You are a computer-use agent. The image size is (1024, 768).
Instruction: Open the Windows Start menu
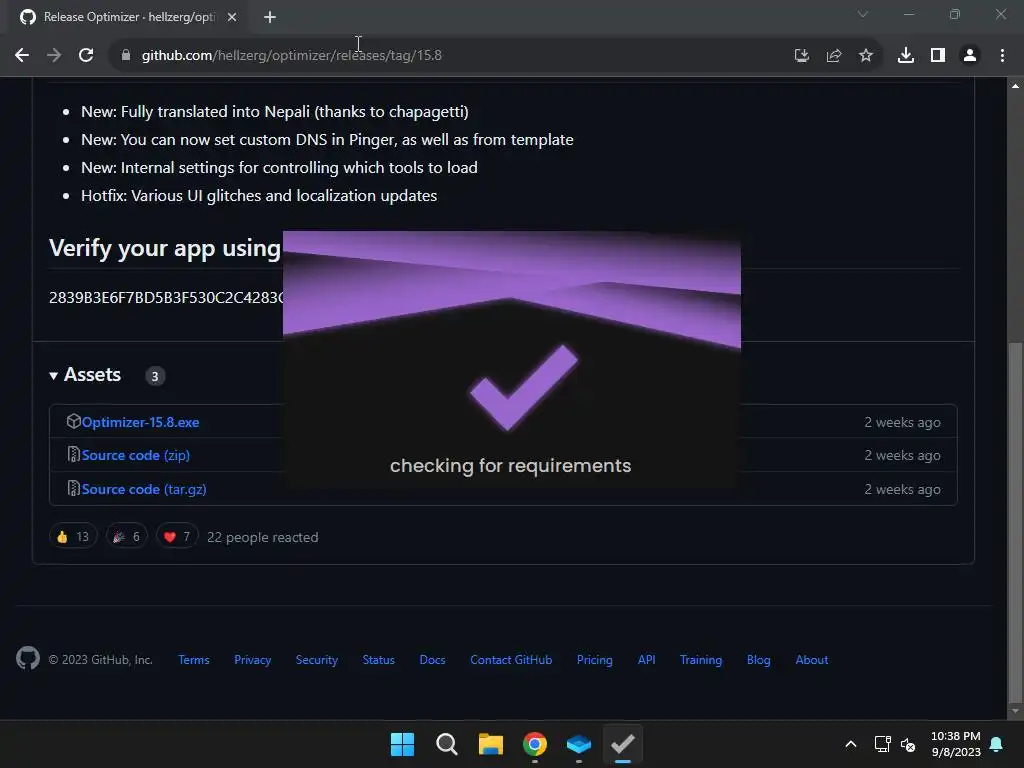coord(402,744)
